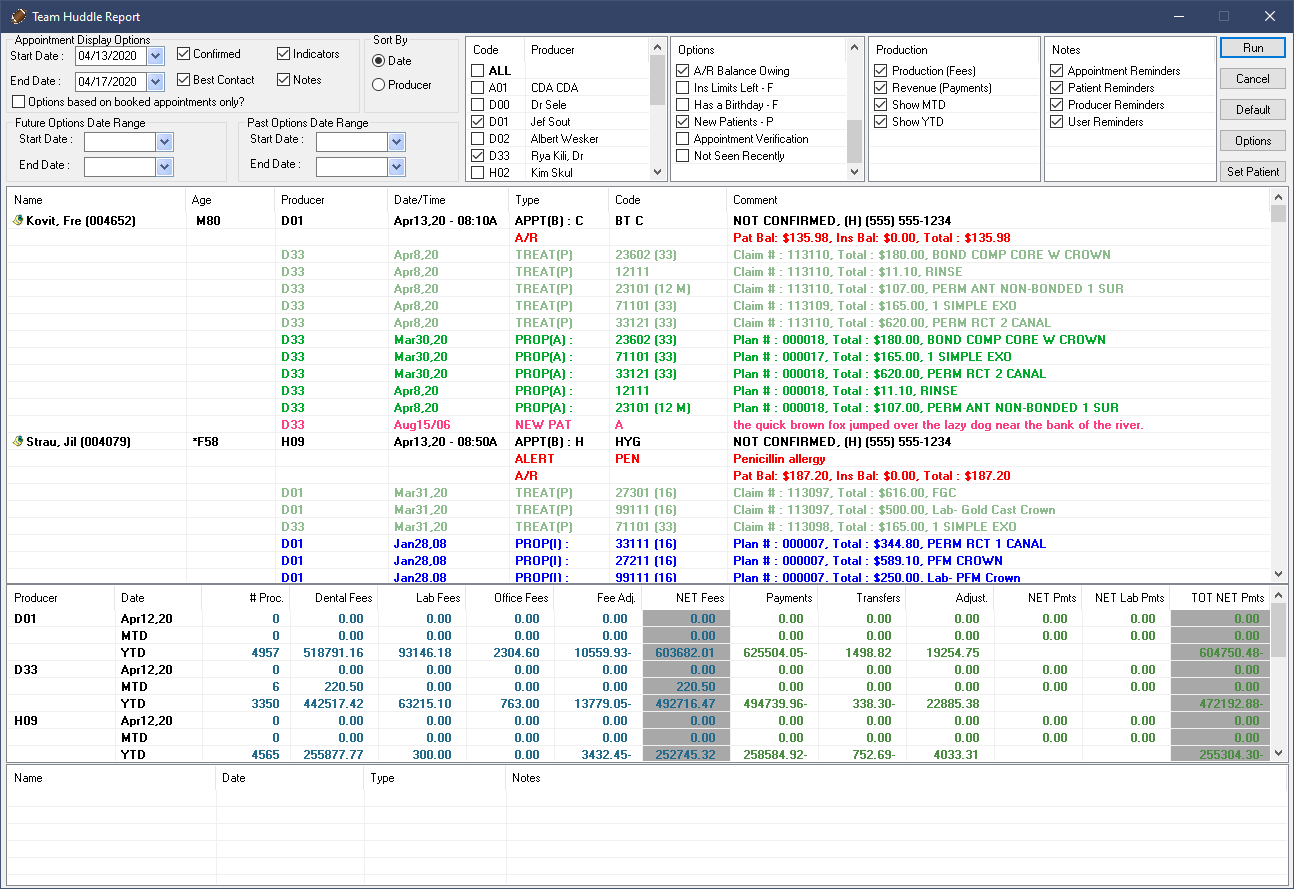Image resolution: width=1294 pixels, height=889 pixels.
Task: Click the Comment column header
Action: [x=998, y=200]
